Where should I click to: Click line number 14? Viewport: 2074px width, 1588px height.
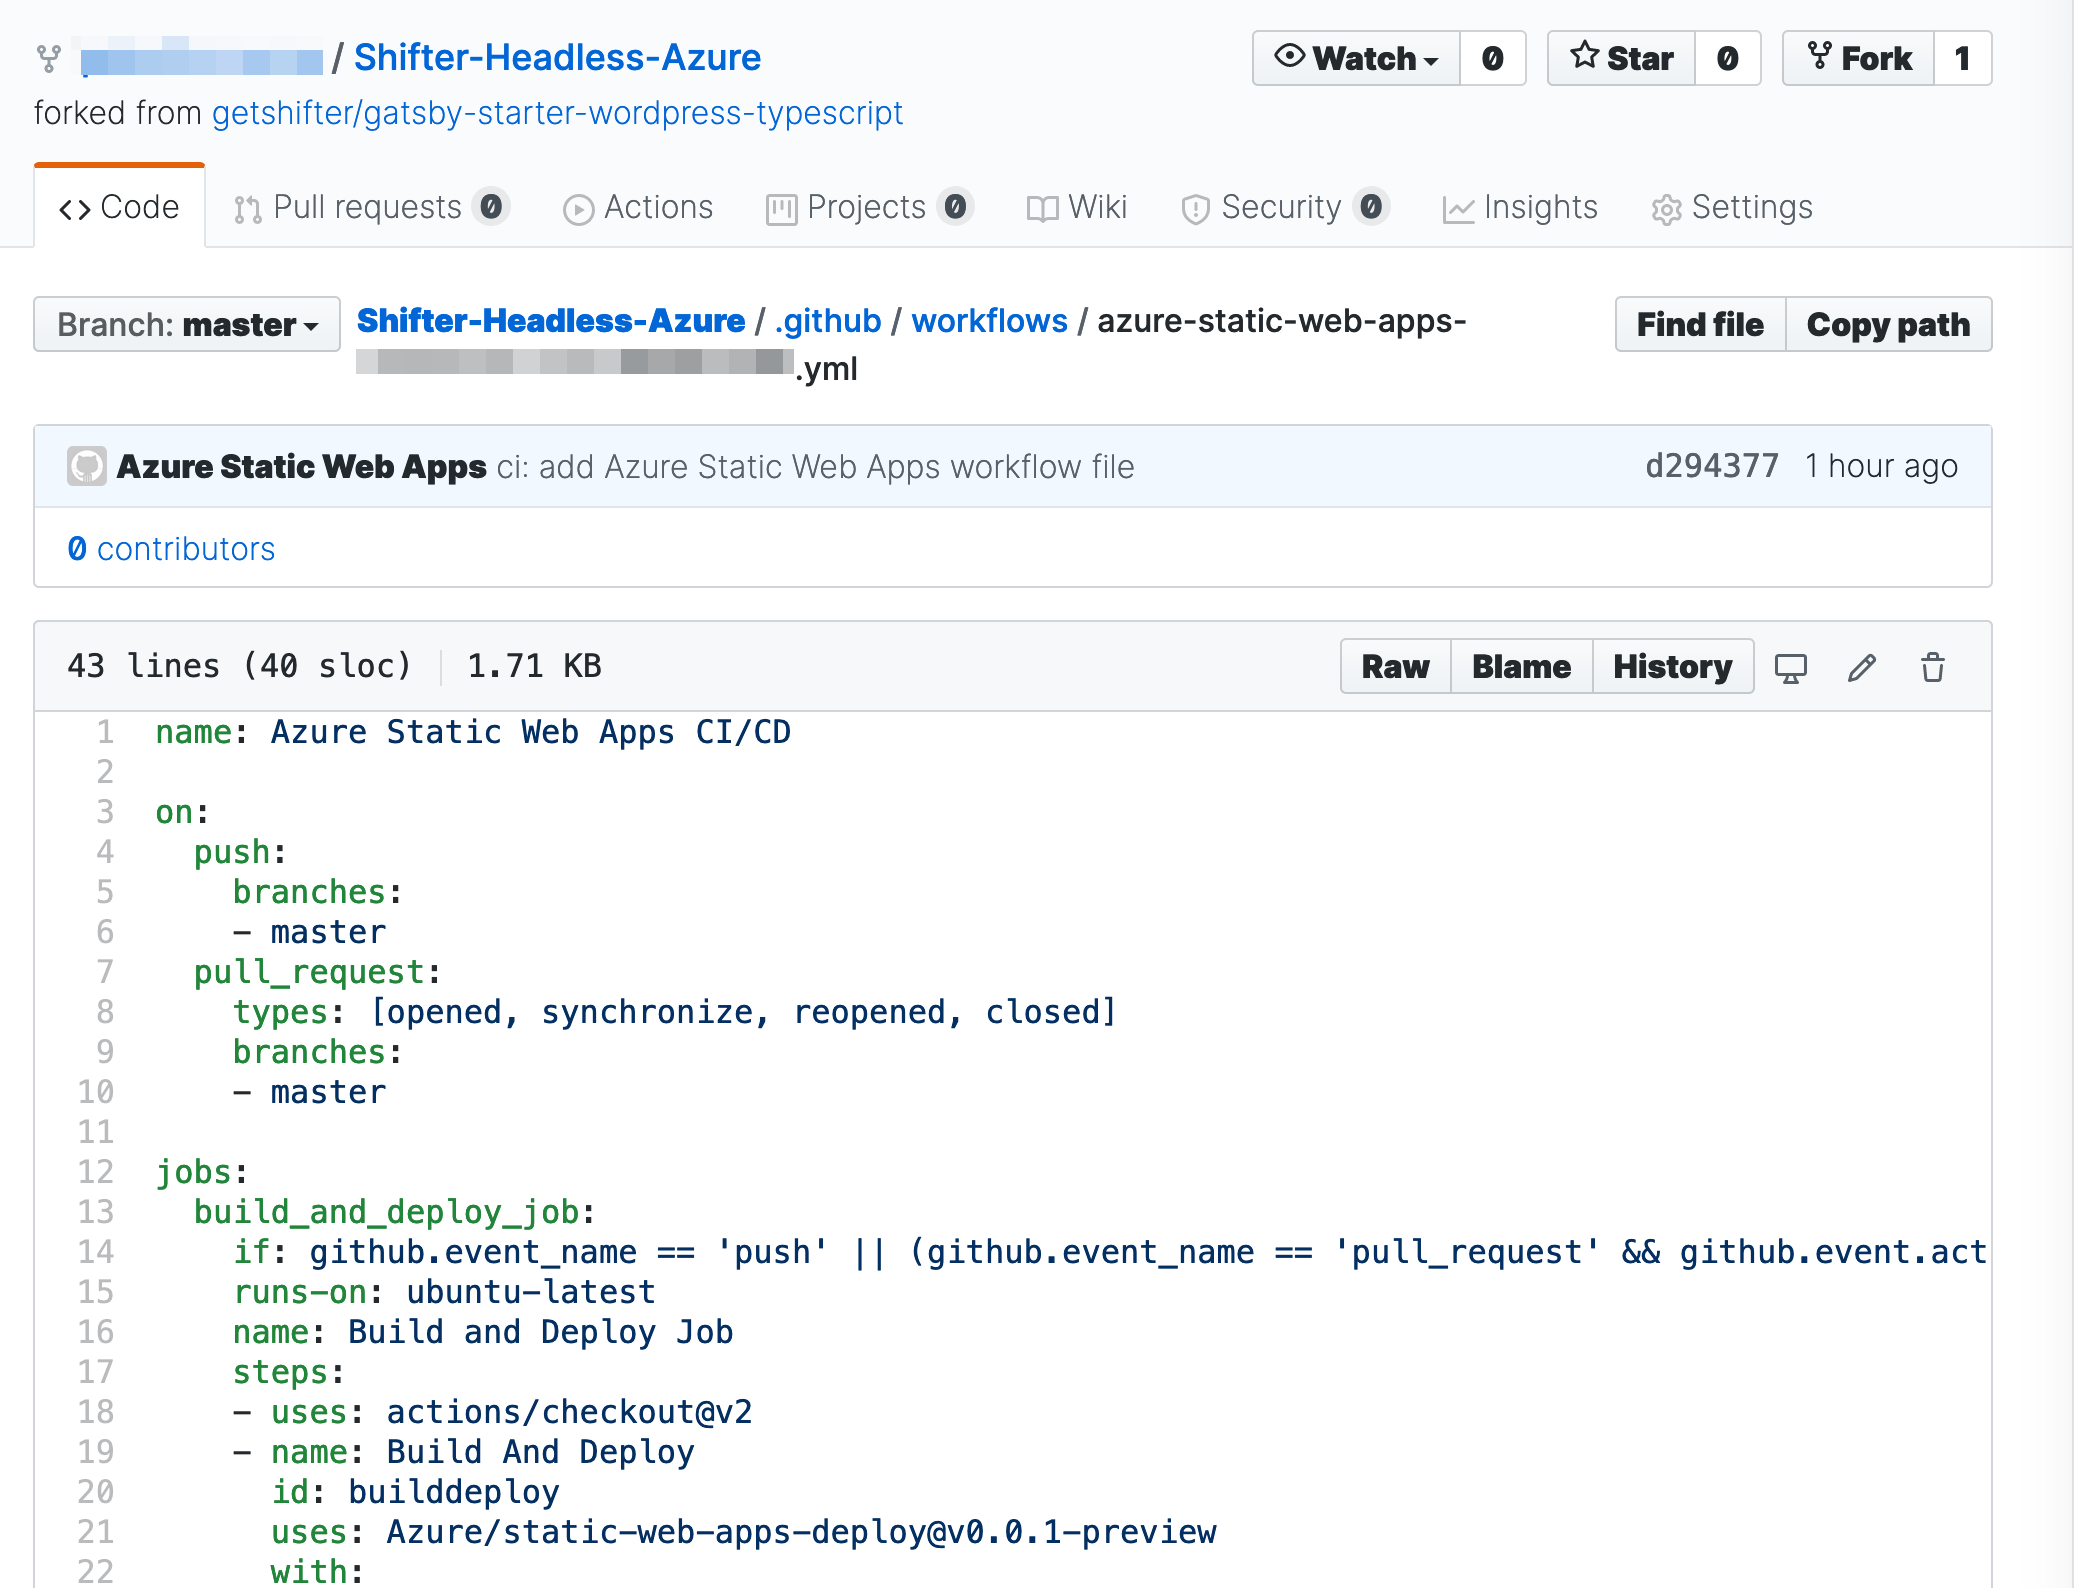[96, 1252]
